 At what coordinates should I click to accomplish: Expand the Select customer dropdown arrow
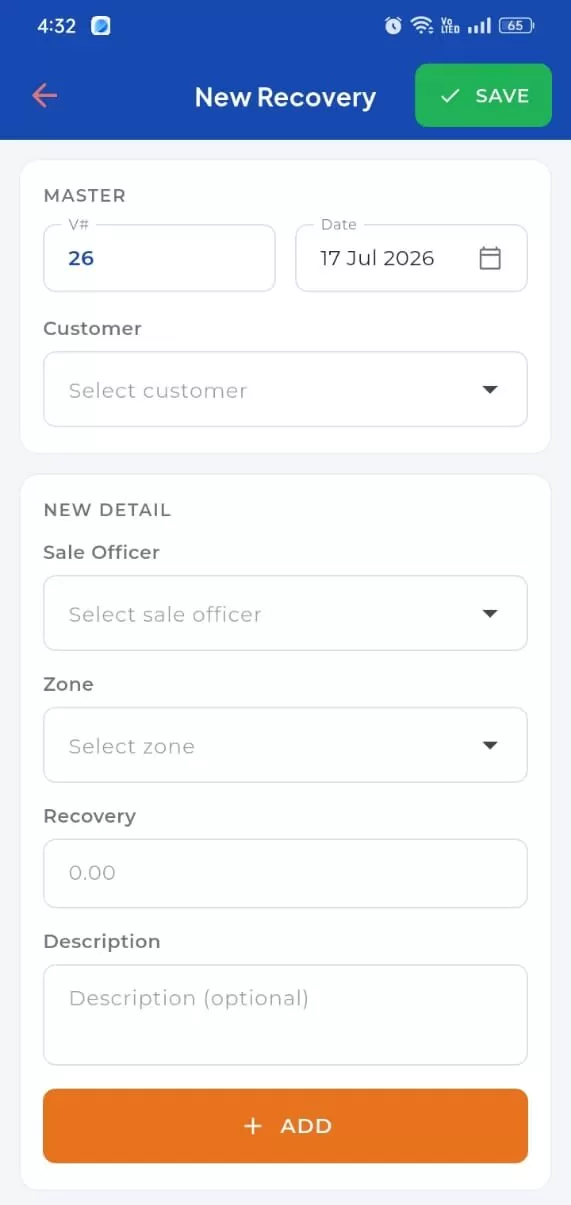490,390
